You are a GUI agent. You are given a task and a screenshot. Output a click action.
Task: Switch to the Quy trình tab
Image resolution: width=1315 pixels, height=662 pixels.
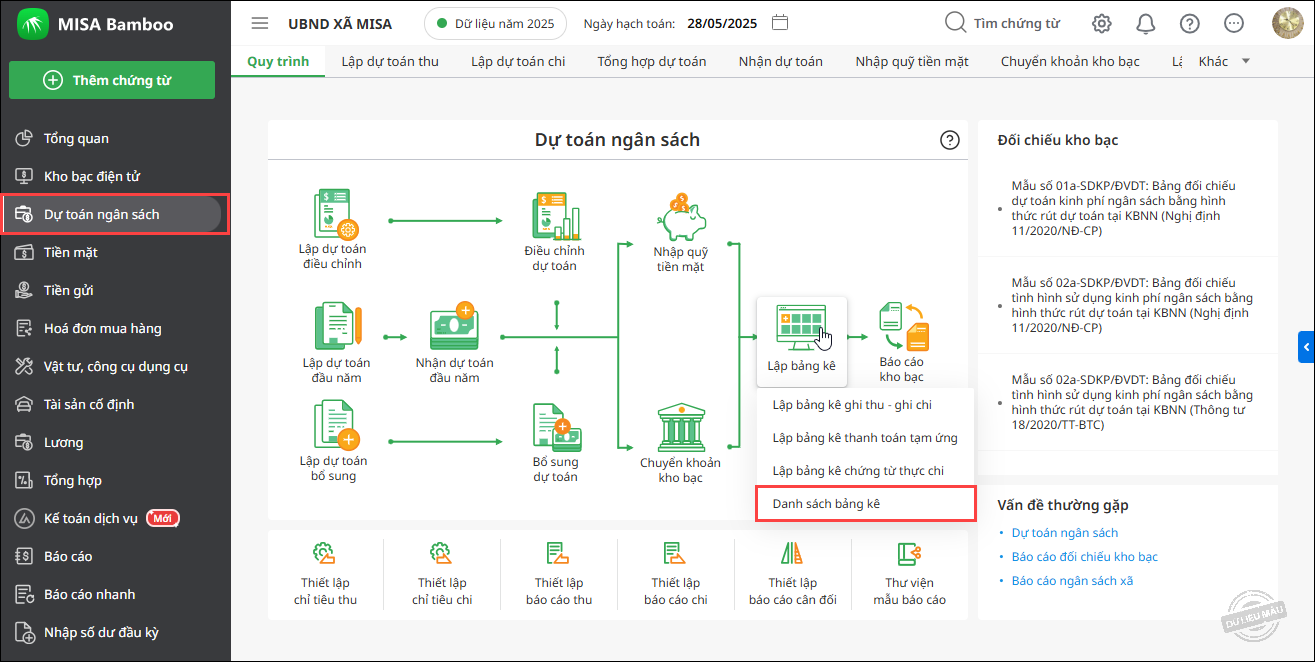pos(278,61)
